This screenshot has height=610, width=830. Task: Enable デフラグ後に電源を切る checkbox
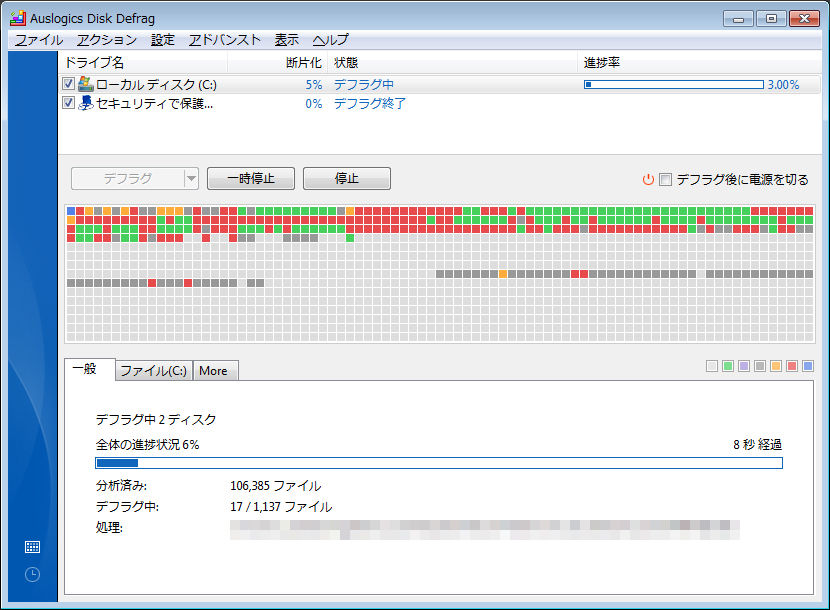[x=665, y=180]
